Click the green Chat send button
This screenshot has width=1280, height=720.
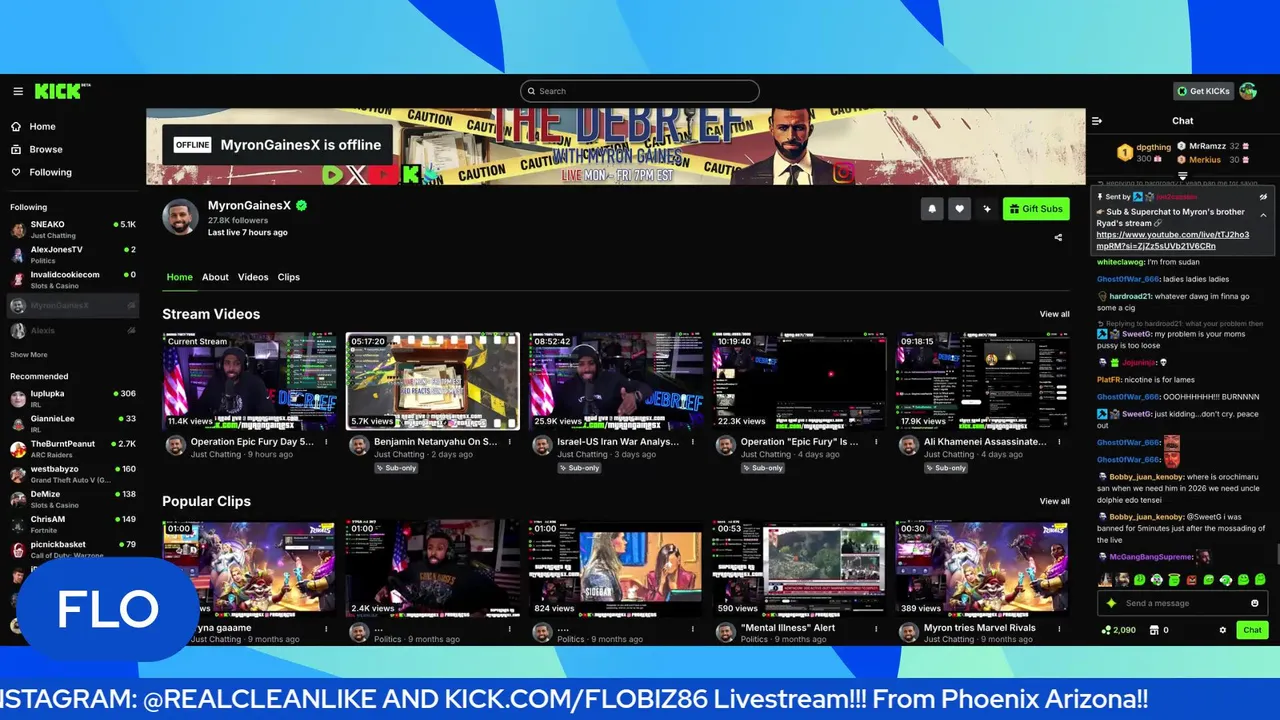[x=1252, y=630]
